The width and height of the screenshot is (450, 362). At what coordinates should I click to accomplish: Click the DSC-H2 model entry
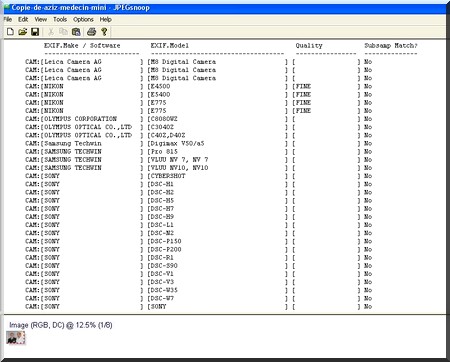[162, 192]
